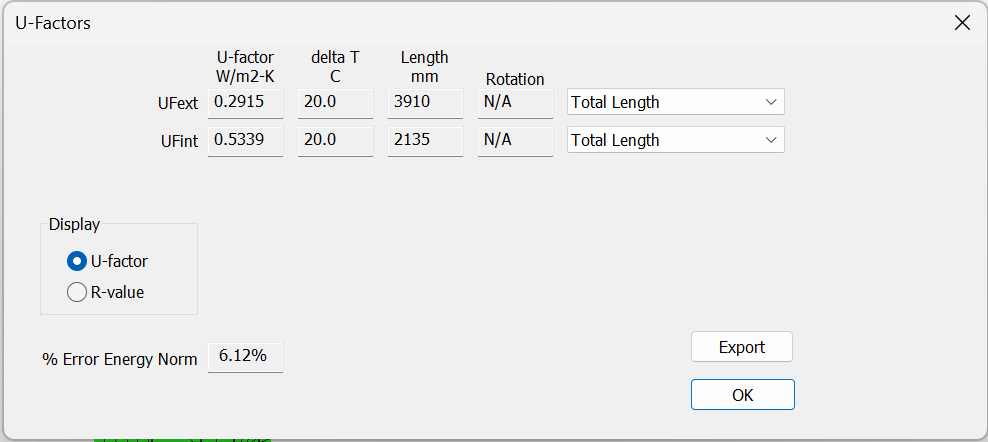This screenshot has height=442, width=988.
Task: Click the chevron arrow on UFint combo box
Action: [771, 140]
